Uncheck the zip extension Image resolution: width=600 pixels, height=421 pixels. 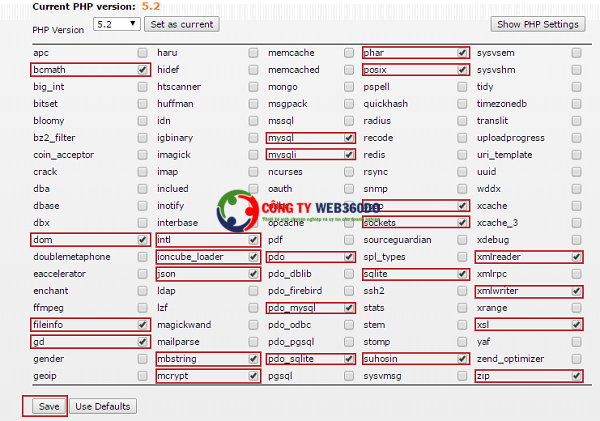[x=576, y=376]
